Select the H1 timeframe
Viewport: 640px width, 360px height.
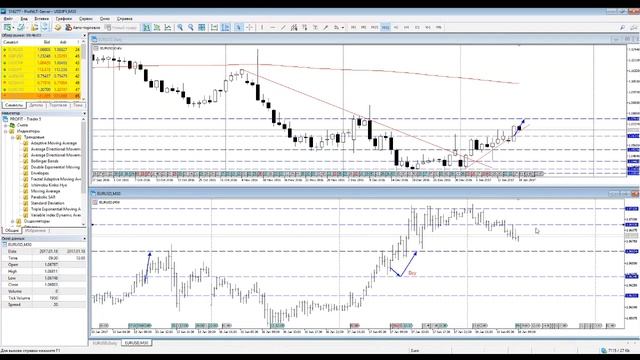pos(396,27)
